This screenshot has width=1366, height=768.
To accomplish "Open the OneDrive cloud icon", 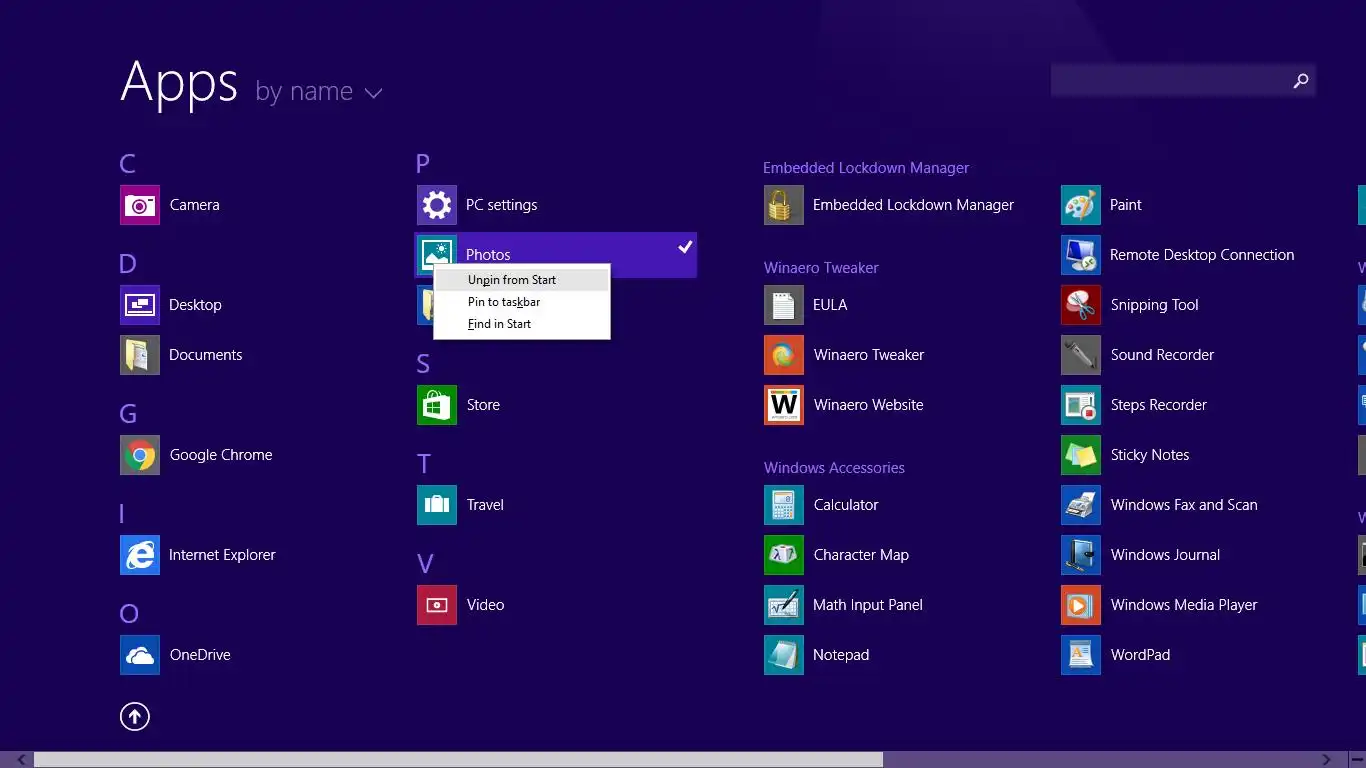I will (140, 655).
